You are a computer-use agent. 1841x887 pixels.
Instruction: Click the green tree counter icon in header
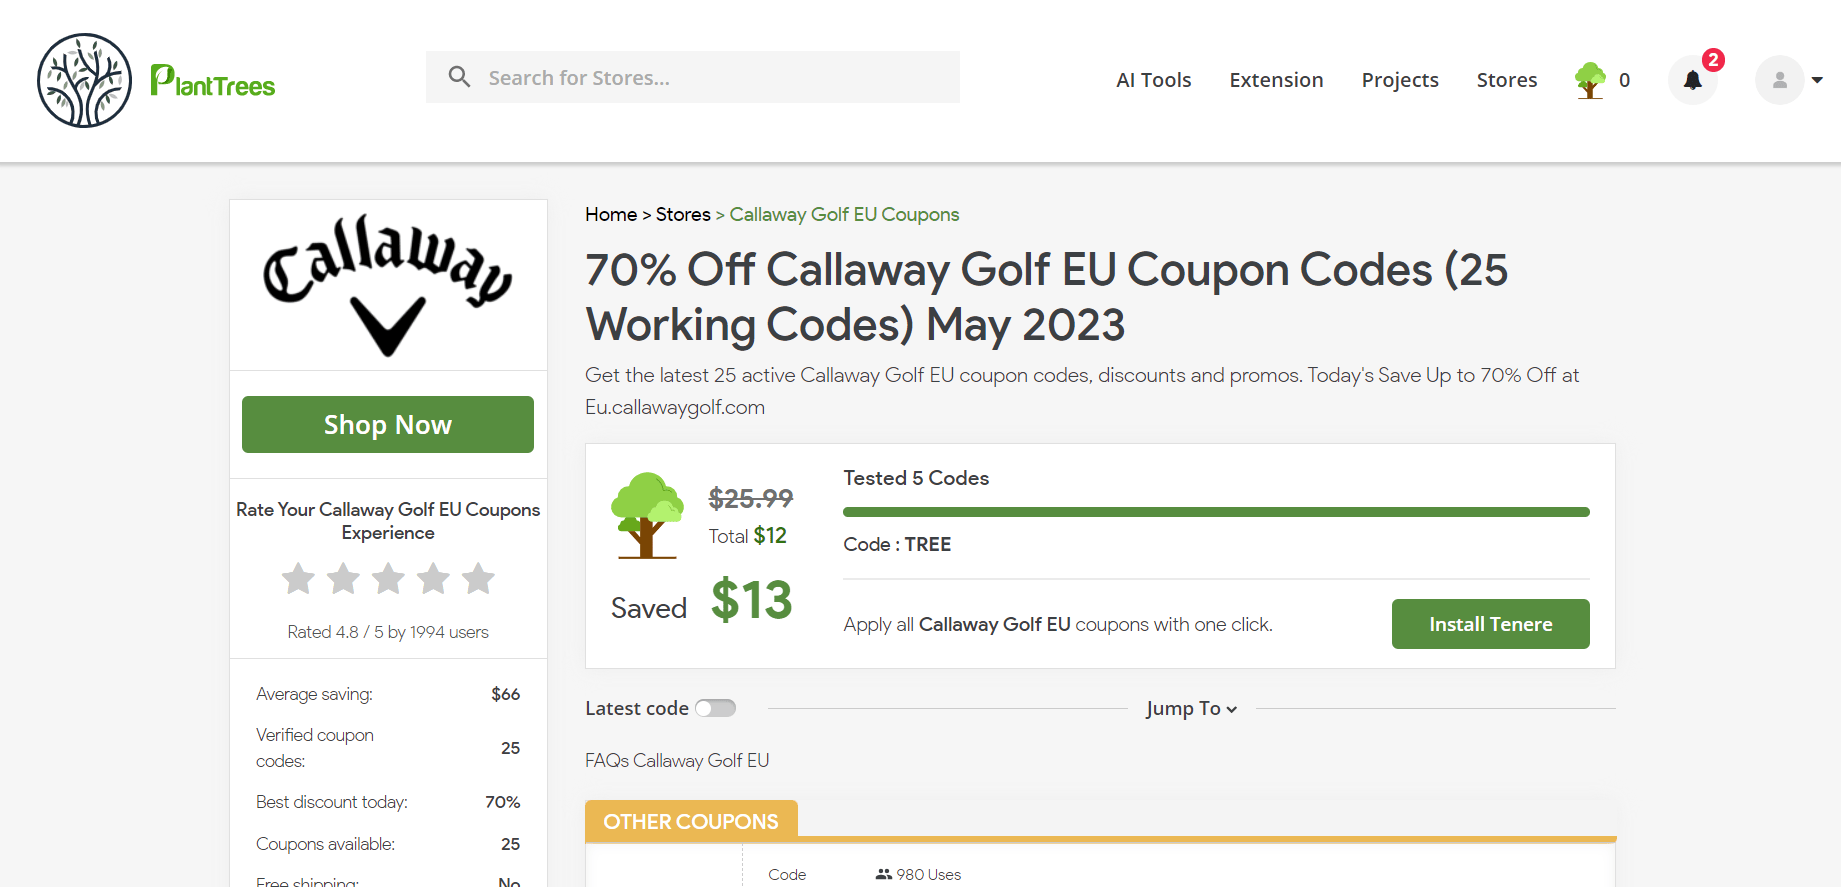(x=1590, y=80)
